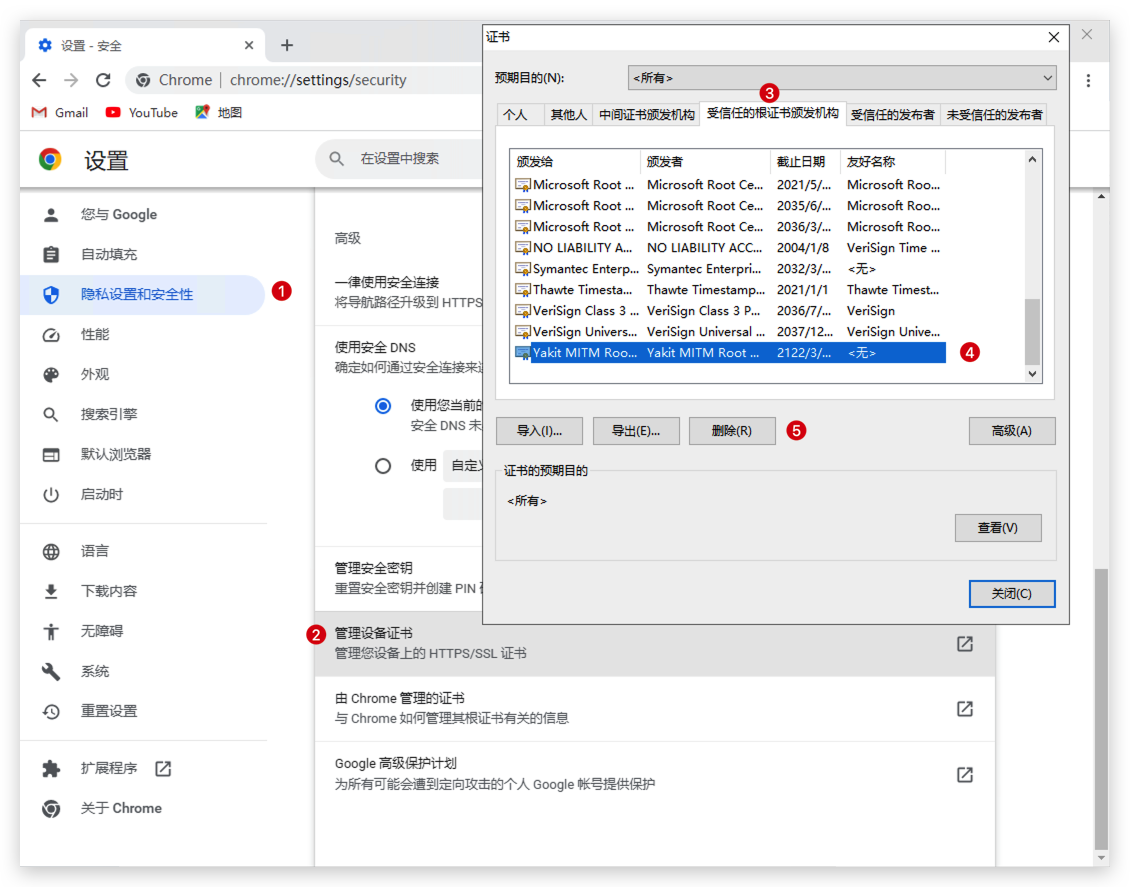This screenshot has height=887, width=1130.
Task: Click scroll up arrow in certificate list
Action: coord(1033,160)
